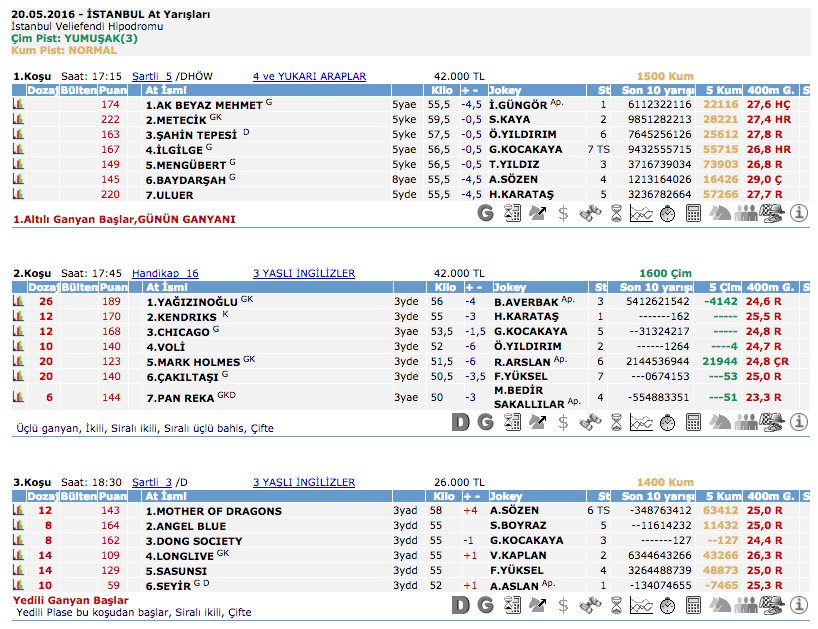Click the Jokey column header in race 1
The height and width of the screenshot is (629, 818).
[508, 90]
